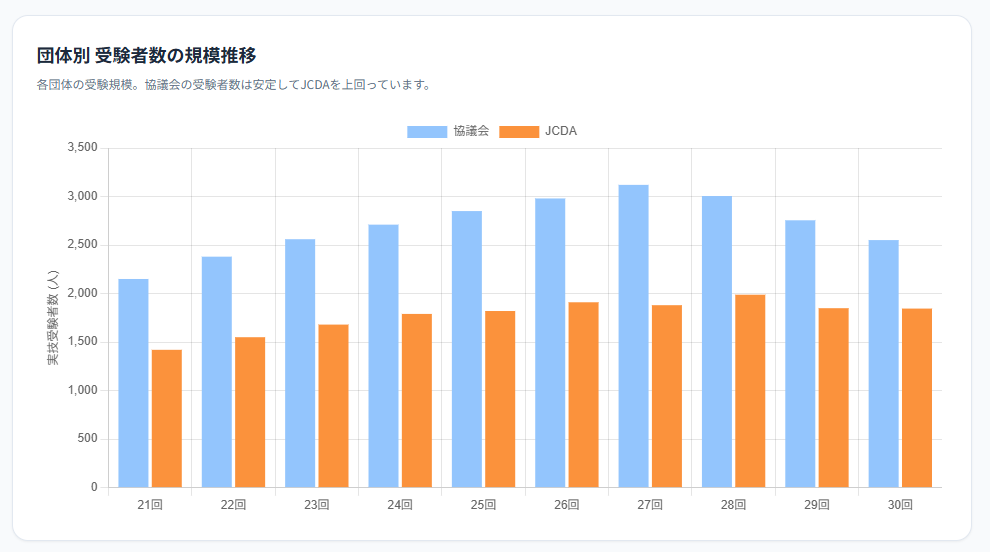Click the 3,500 y-axis tick label

point(82,148)
